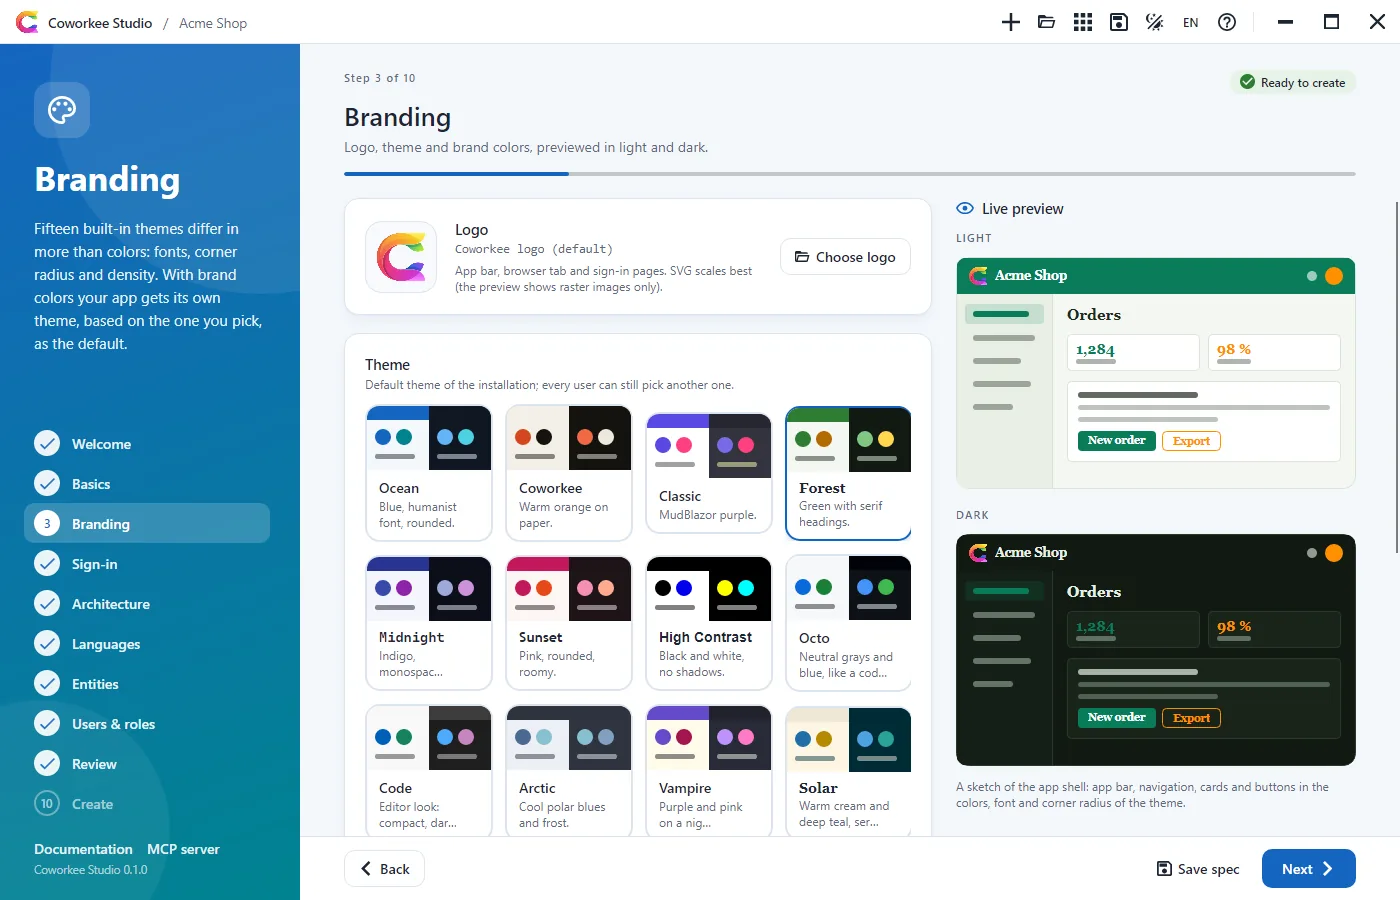Click Save spec
The width and height of the screenshot is (1400, 900).
point(1198,869)
